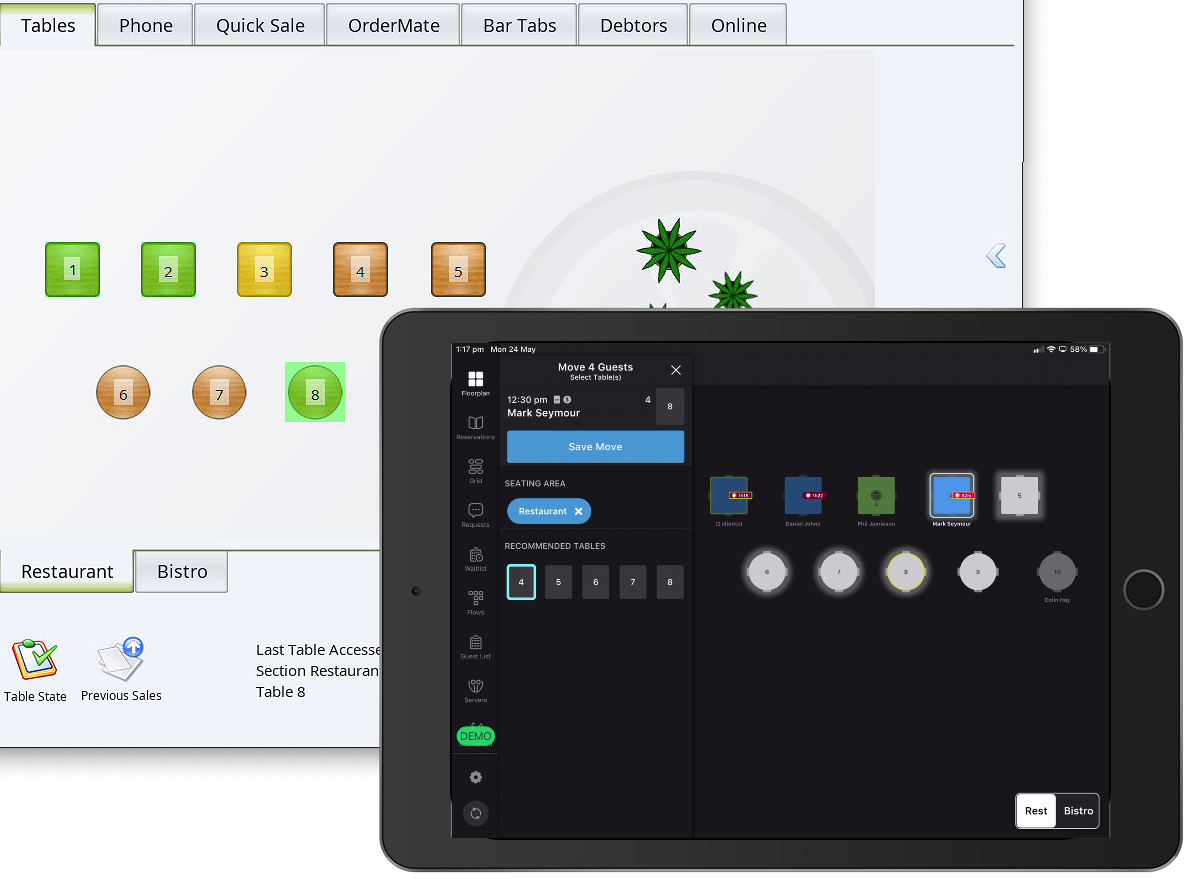Click the blue left chevron arrow
Viewport: 1192px width, 884px height.
(996, 255)
